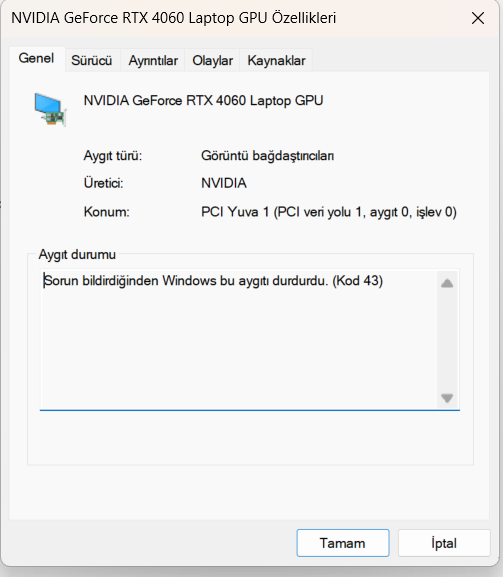Click the 'Sorun bildirdiğinden Windows' status message
The image size is (503, 577).
(213, 281)
